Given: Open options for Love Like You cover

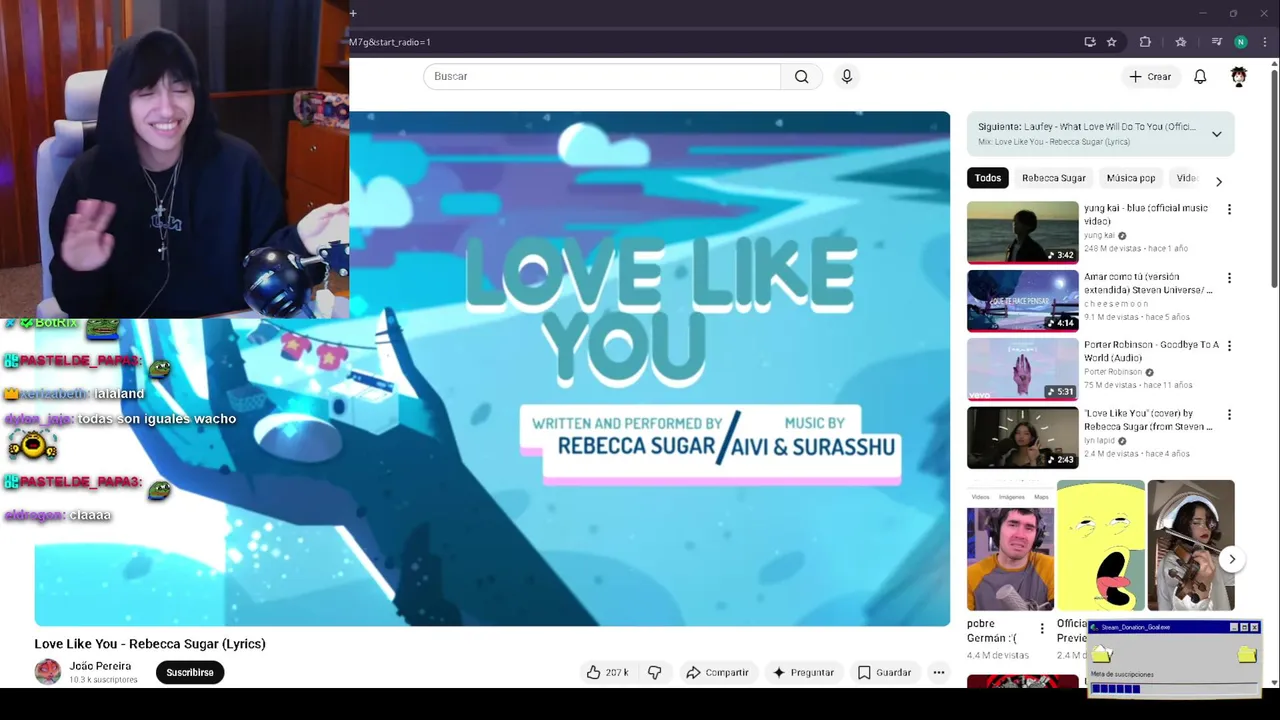Looking at the screenshot, I should point(1229,414).
